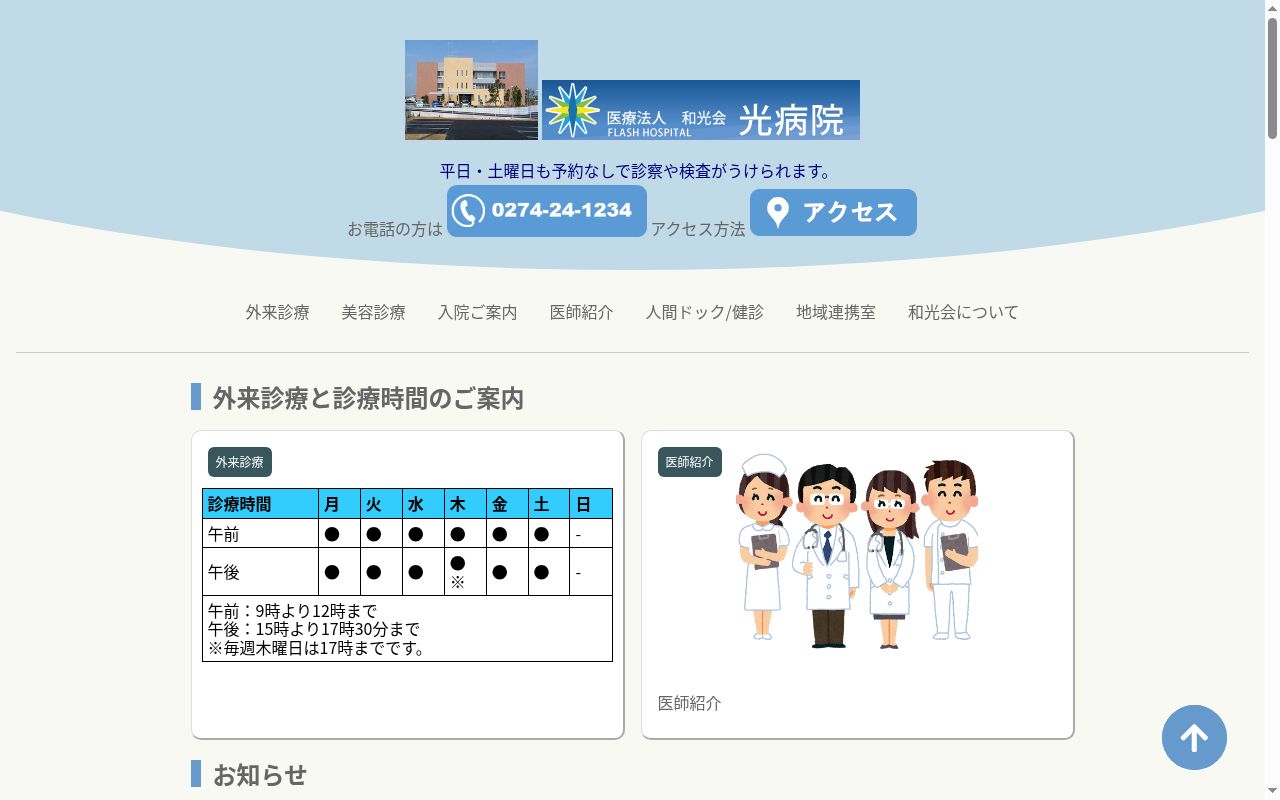This screenshot has width=1280, height=800.
Task: Click the hospital building photo
Action: click(x=471, y=90)
